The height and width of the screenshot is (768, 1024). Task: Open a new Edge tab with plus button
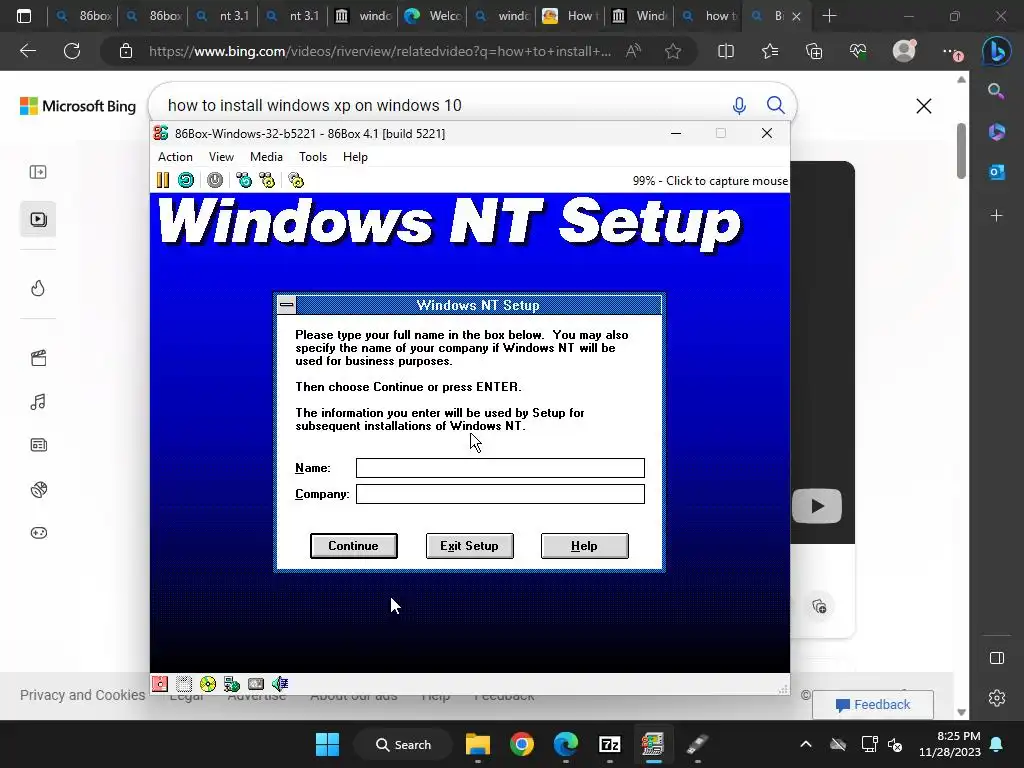(829, 16)
